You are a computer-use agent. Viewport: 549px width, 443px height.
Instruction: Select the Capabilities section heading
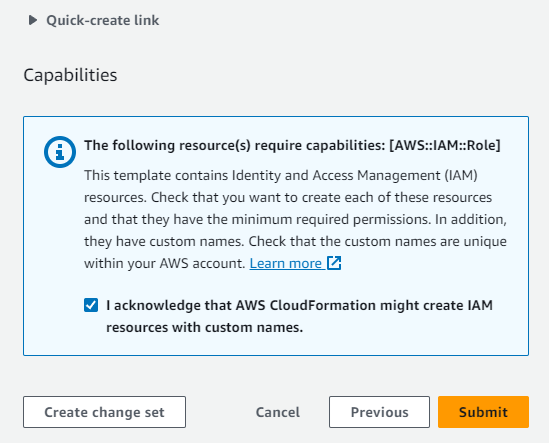[70, 75]
